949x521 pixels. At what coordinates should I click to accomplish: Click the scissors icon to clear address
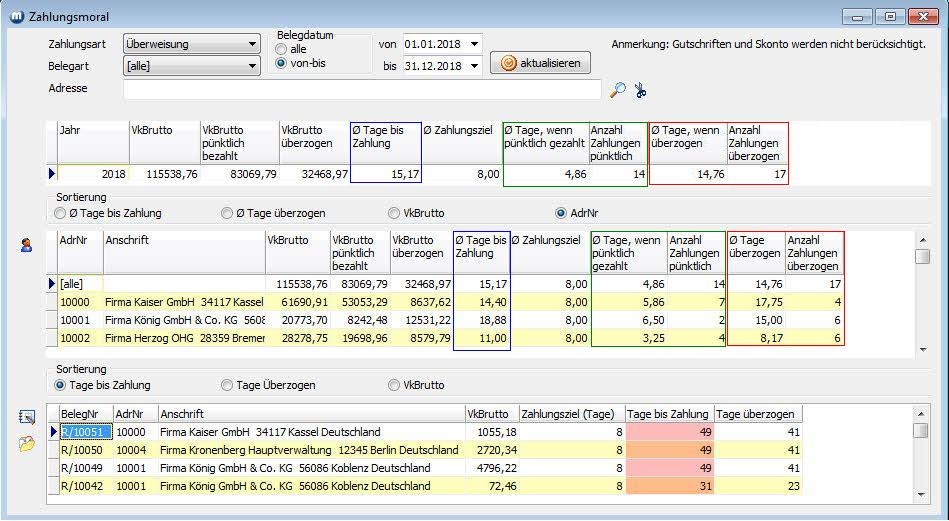pos(641,90)
